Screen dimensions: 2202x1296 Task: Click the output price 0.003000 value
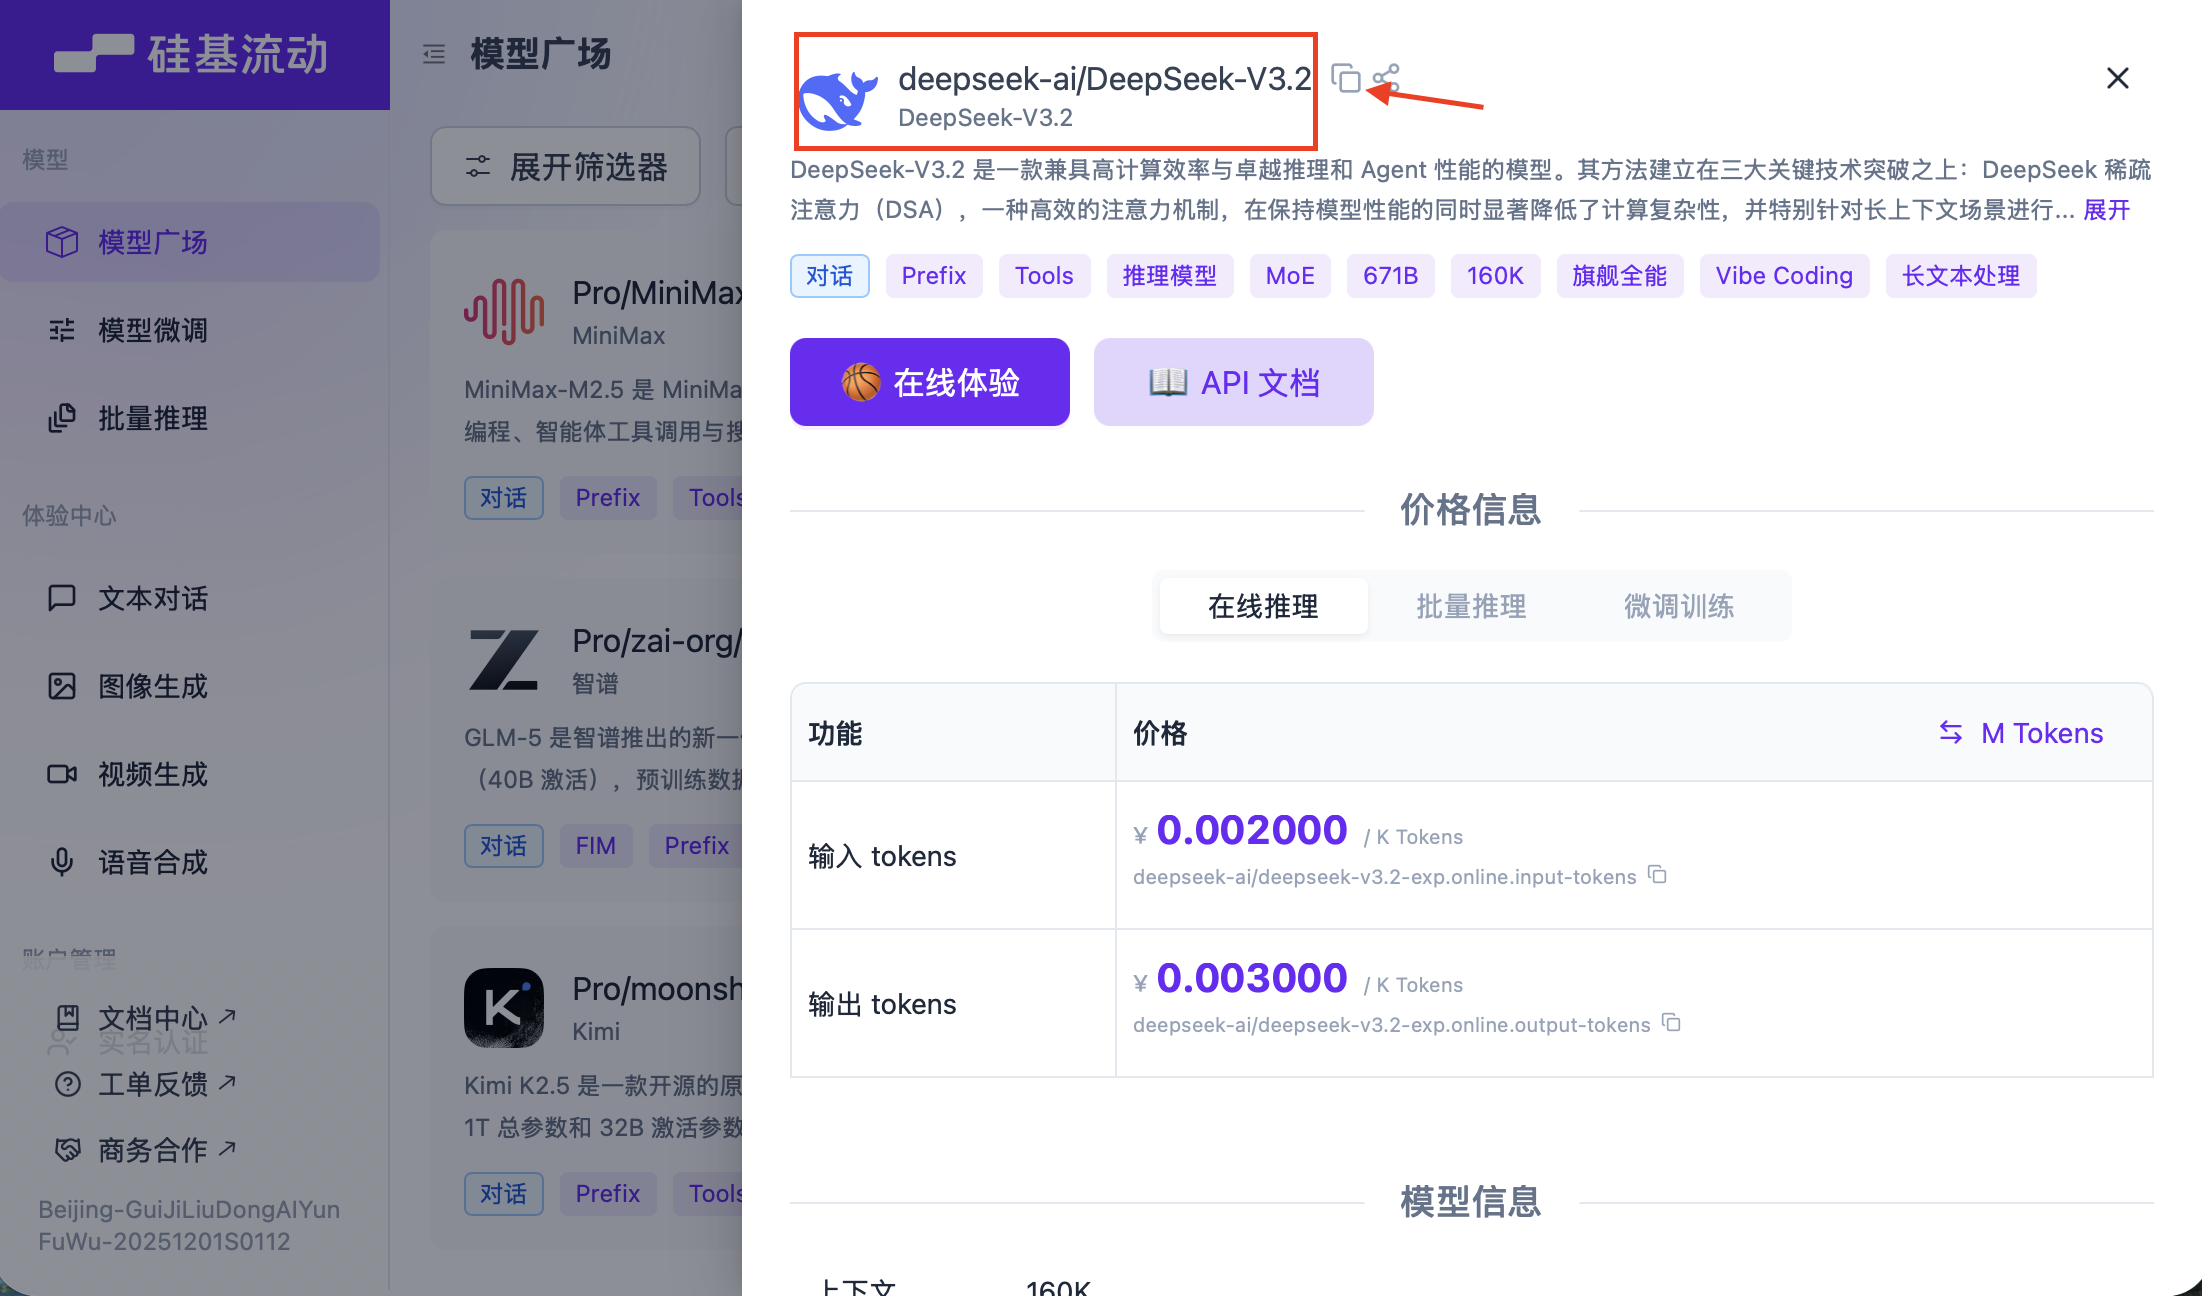[1252, 978]
